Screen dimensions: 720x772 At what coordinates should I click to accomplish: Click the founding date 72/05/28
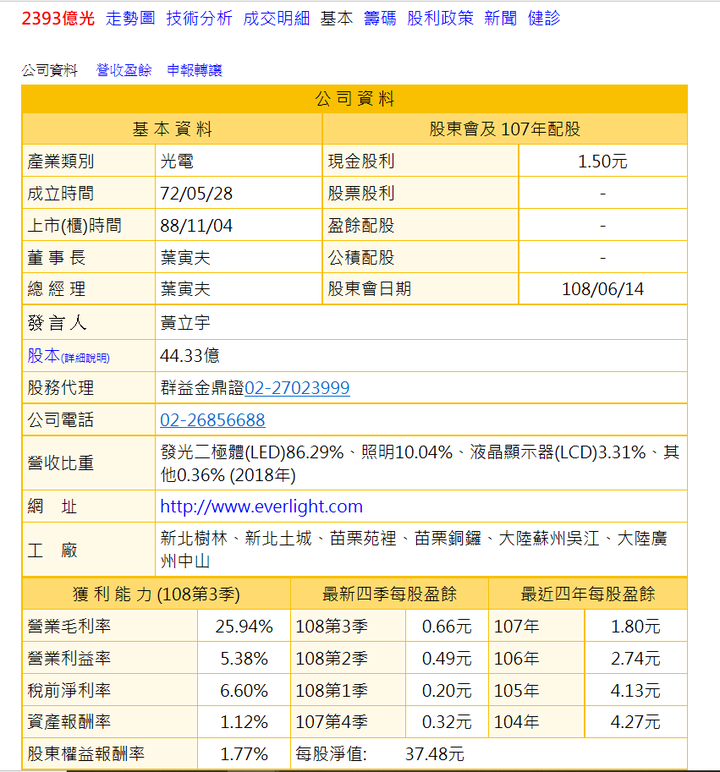point(196,193)
